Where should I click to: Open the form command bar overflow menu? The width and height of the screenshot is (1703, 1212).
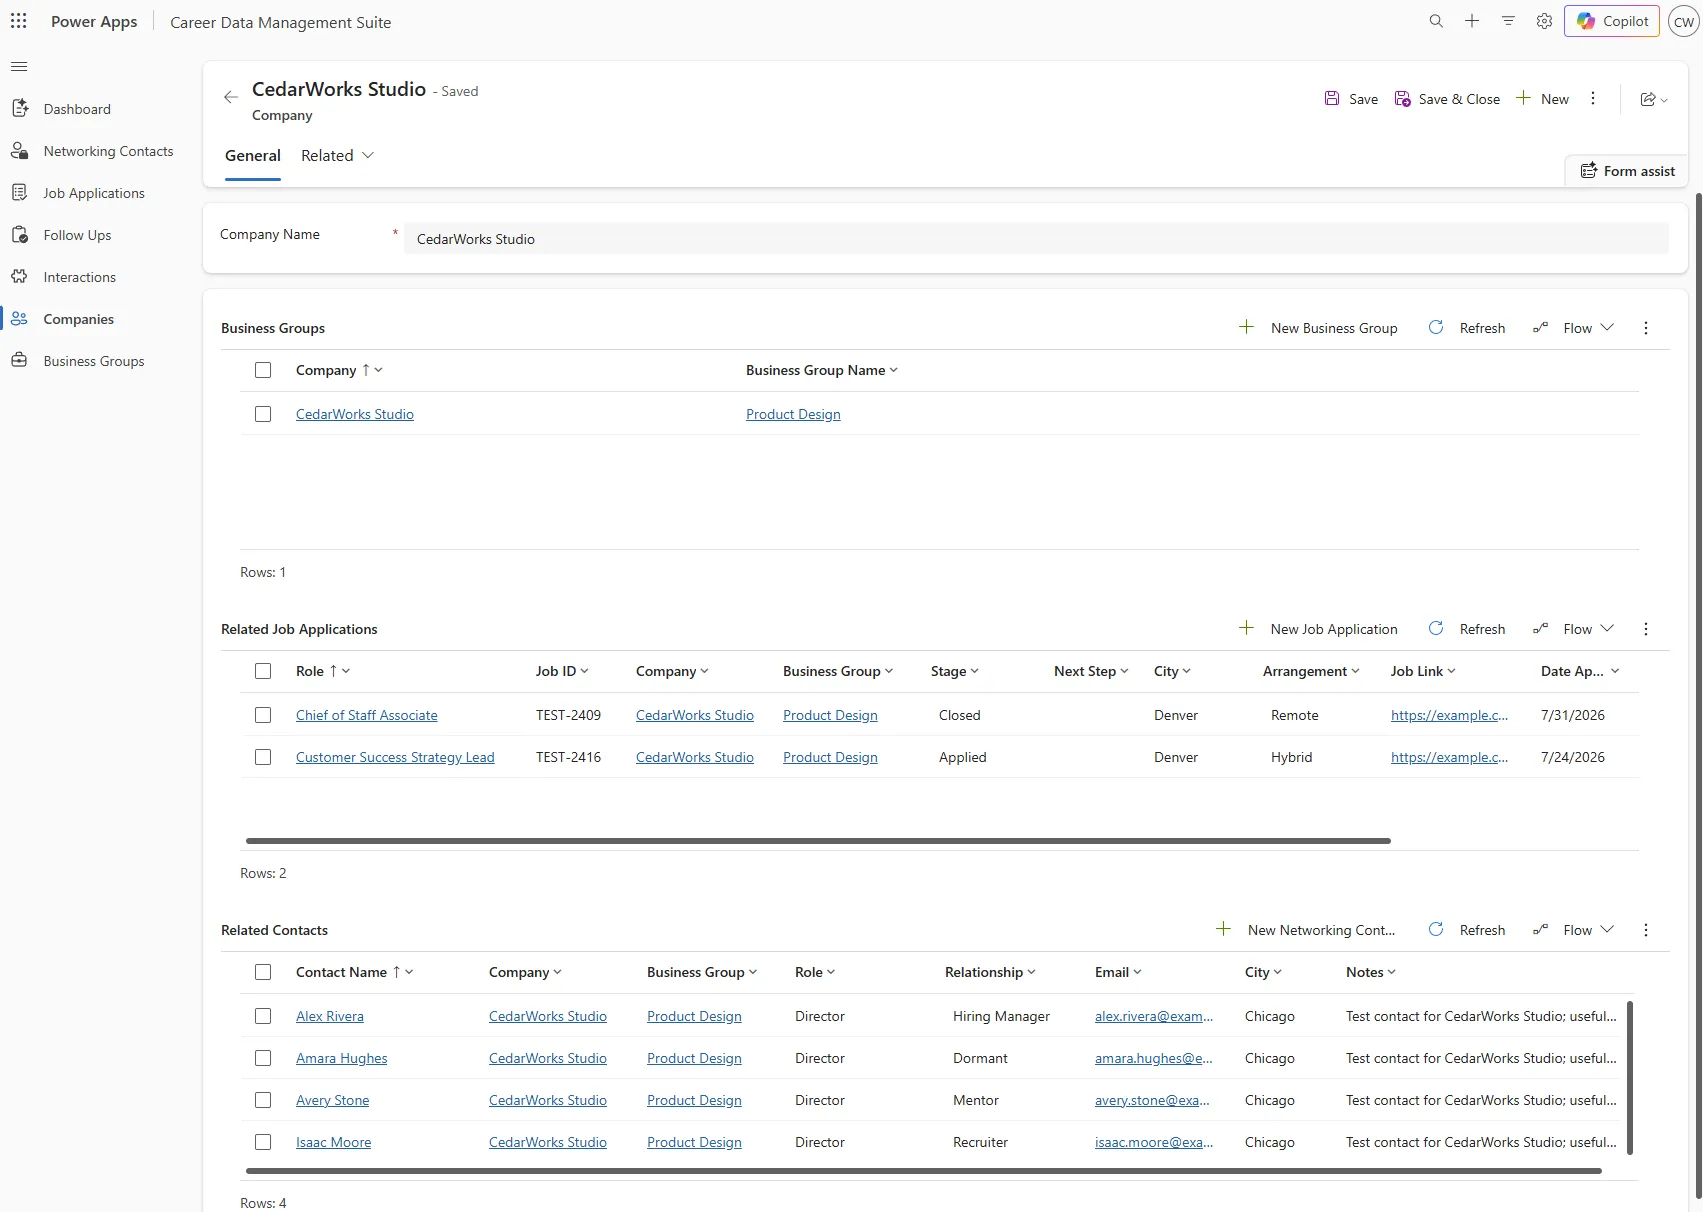(x=1593, y=99)
